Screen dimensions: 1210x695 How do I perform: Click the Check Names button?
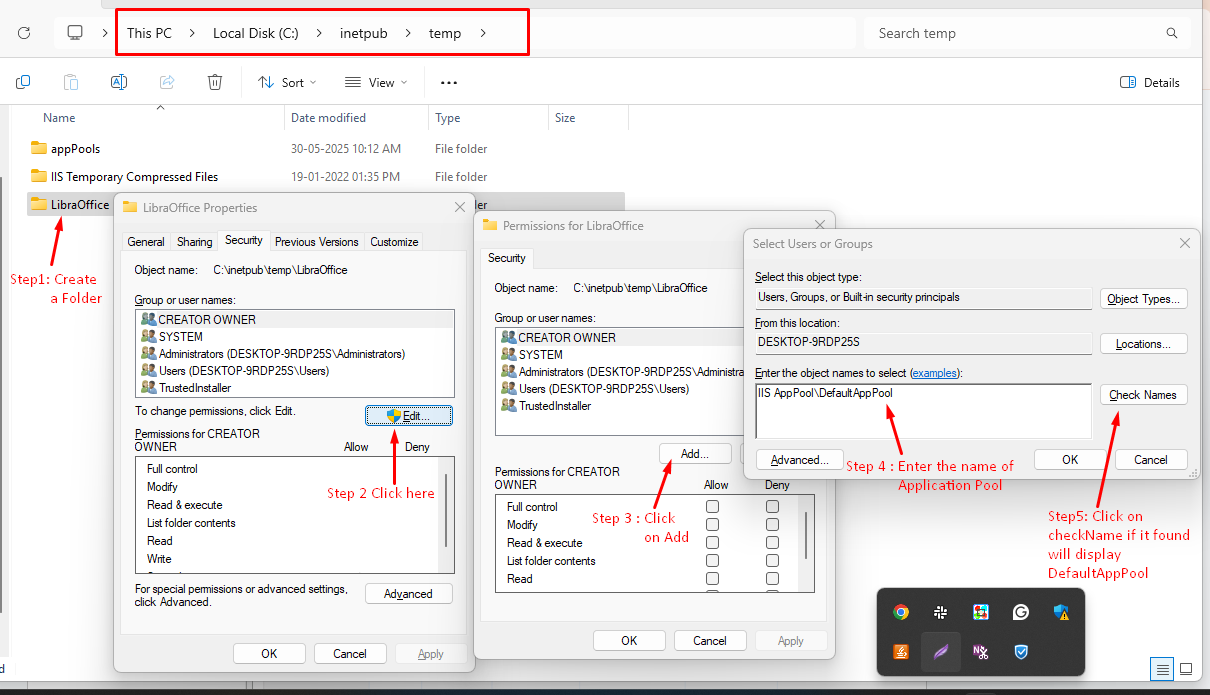pyautogui.click(x=1143, y=395)
